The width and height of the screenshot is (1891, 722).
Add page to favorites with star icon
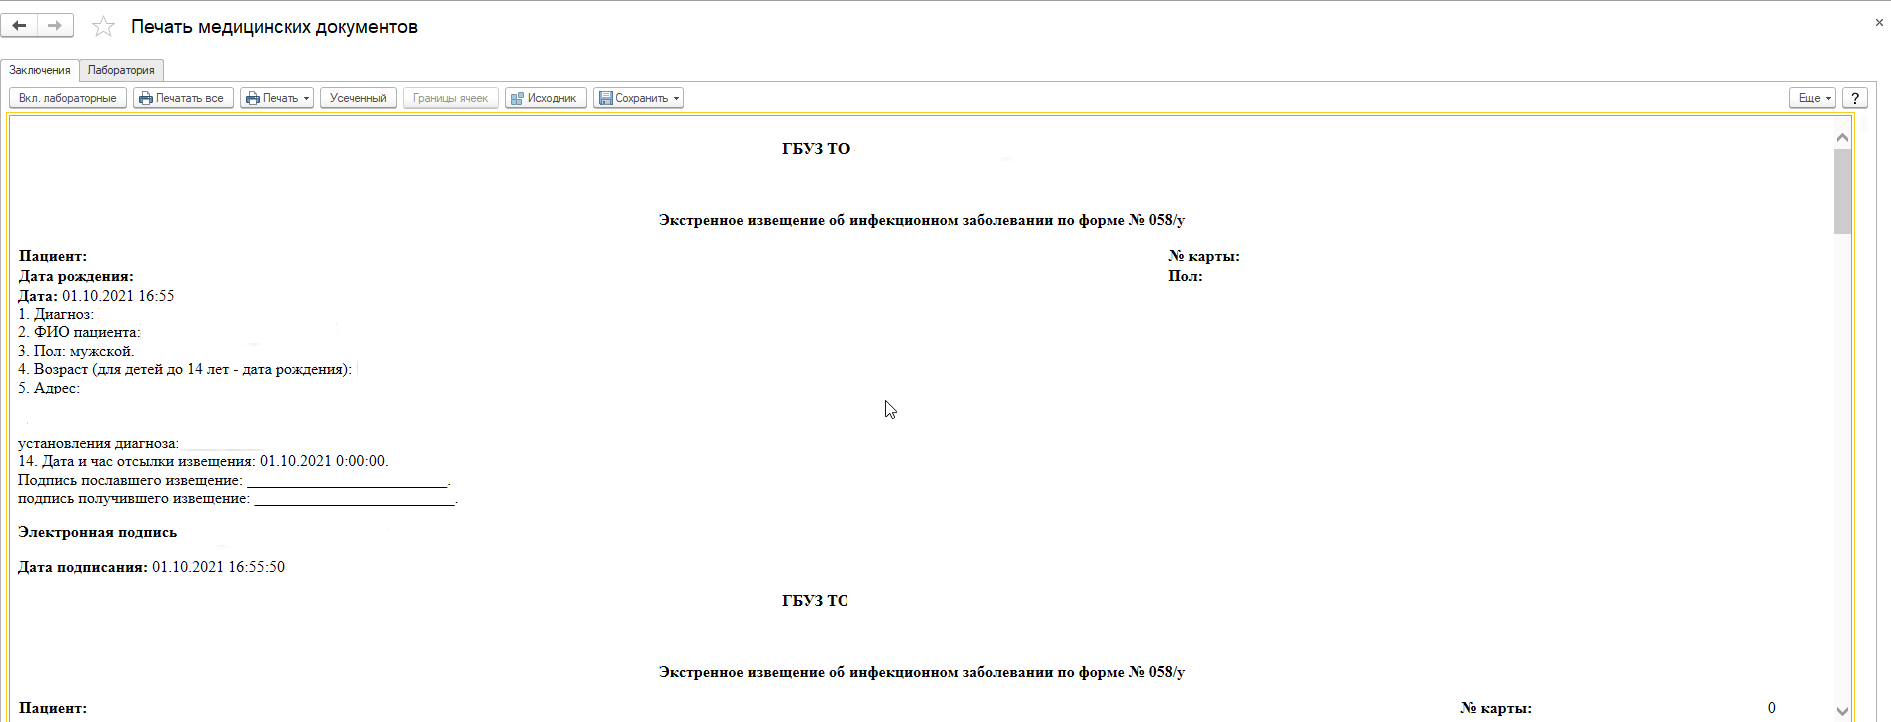click(x=103, y=27)
